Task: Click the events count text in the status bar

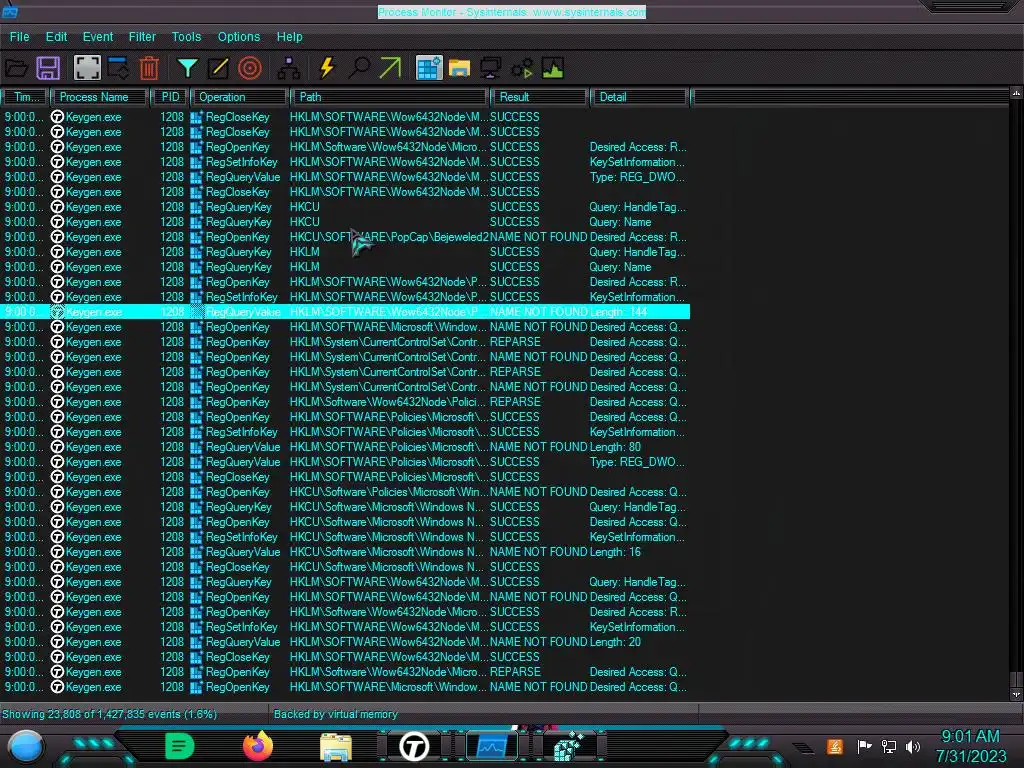Action: pyautogui.click(x=110, y=714)
